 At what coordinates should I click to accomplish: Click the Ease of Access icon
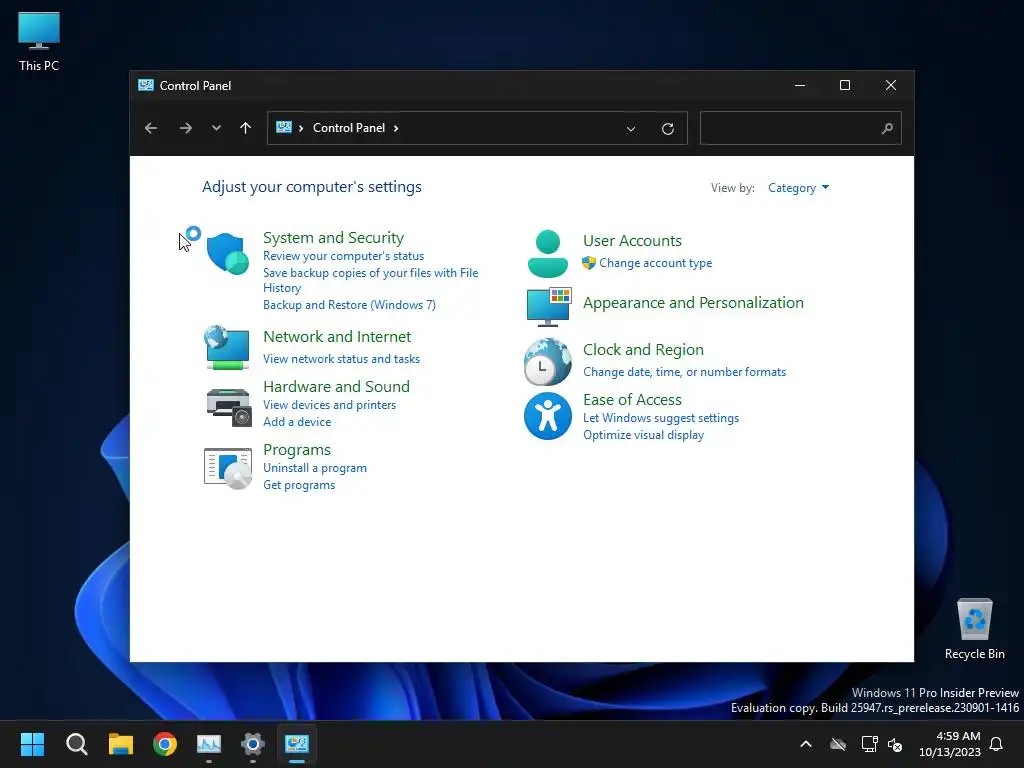[547, 416]
